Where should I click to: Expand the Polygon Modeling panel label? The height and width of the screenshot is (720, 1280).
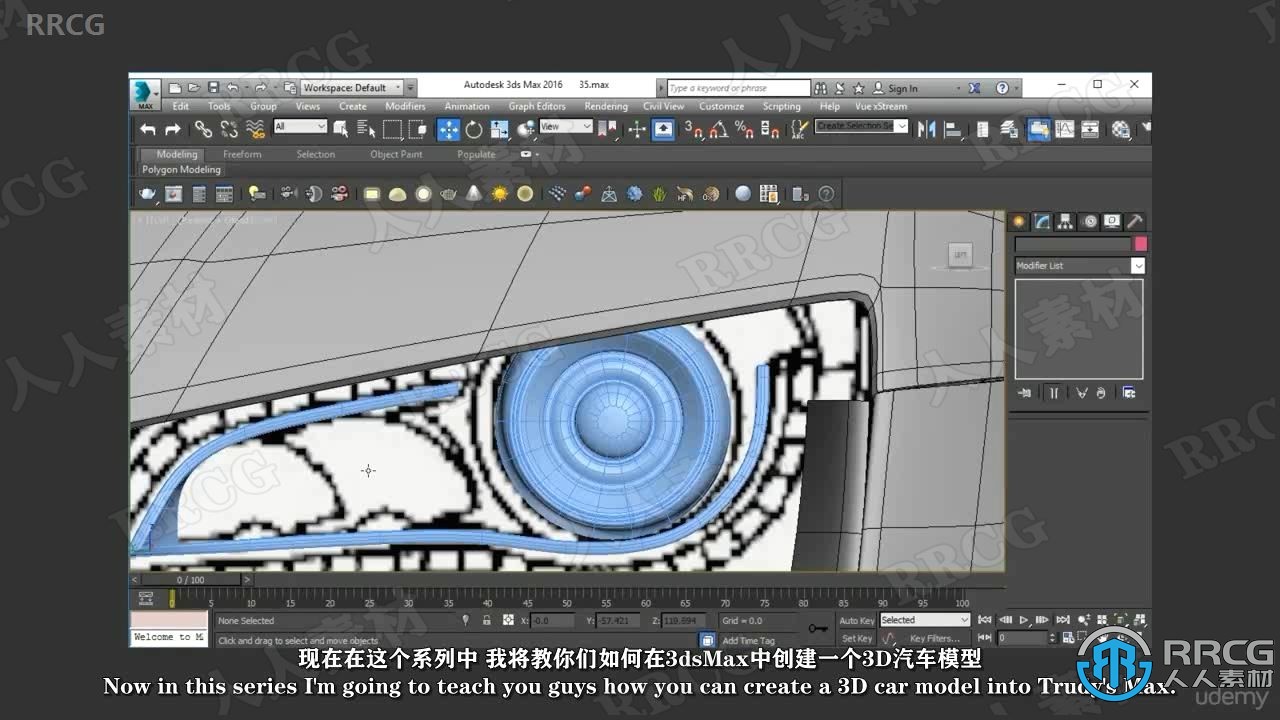[181, 170]
